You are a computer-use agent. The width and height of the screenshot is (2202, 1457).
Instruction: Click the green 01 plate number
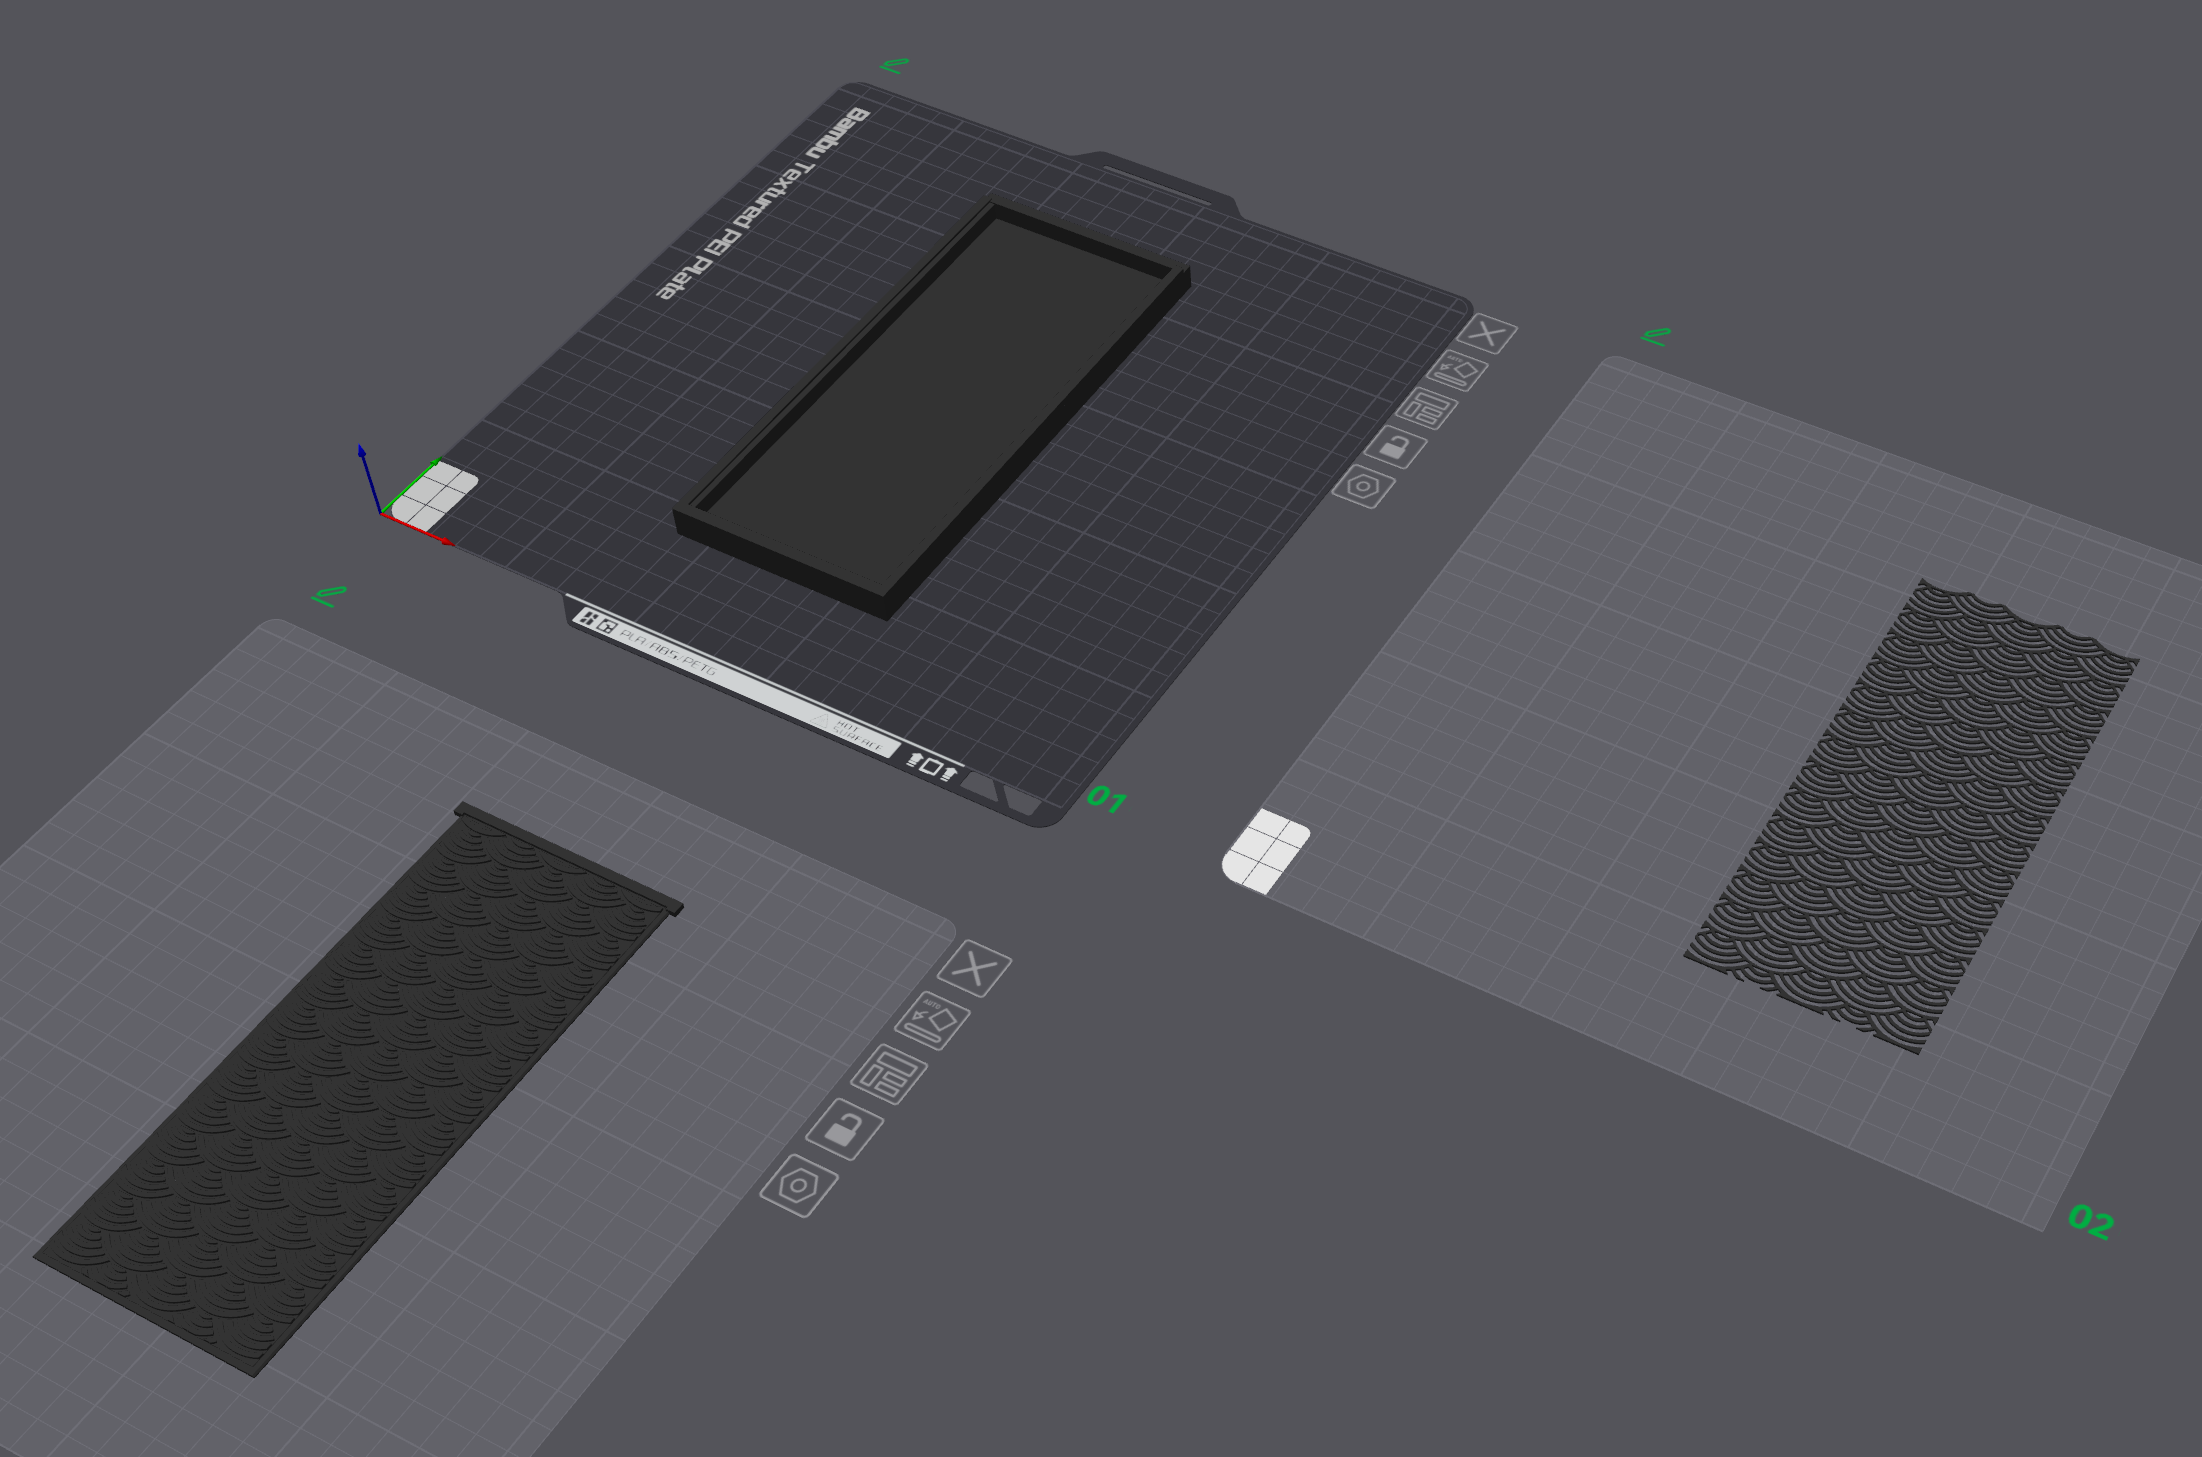[1107, 799]
